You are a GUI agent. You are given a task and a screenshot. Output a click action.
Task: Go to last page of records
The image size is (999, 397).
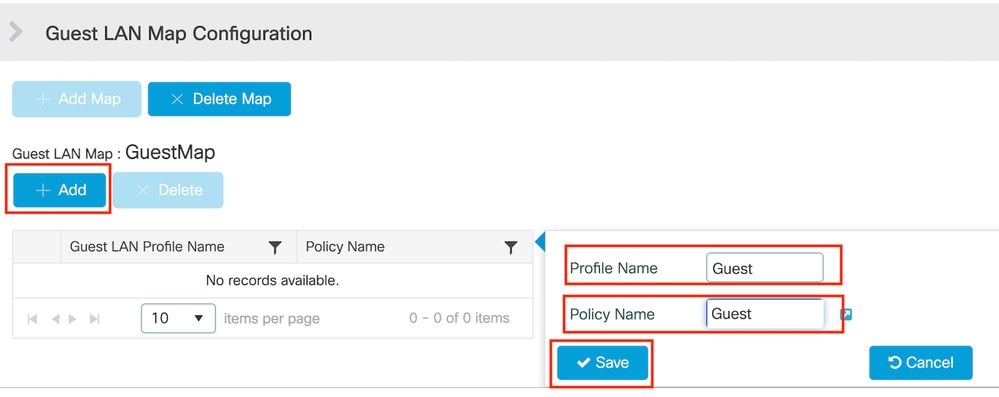pos(94,319)
